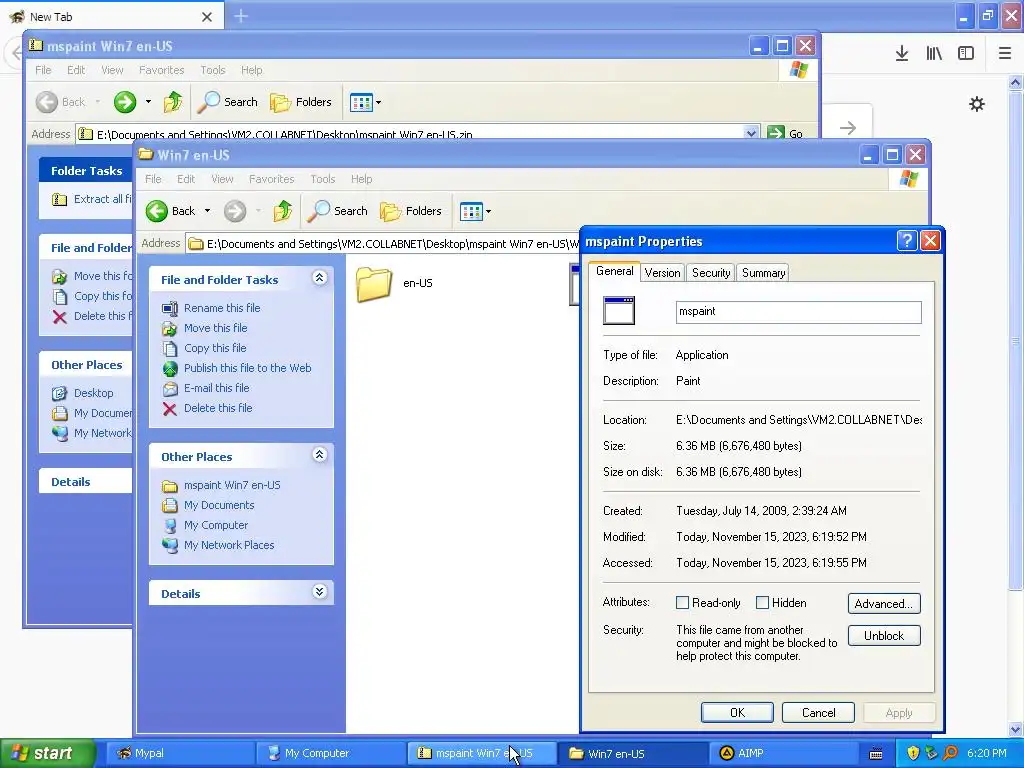Click Desktop link in zip window Other Places
1024x768 pixels.
[x=93, y=393]
